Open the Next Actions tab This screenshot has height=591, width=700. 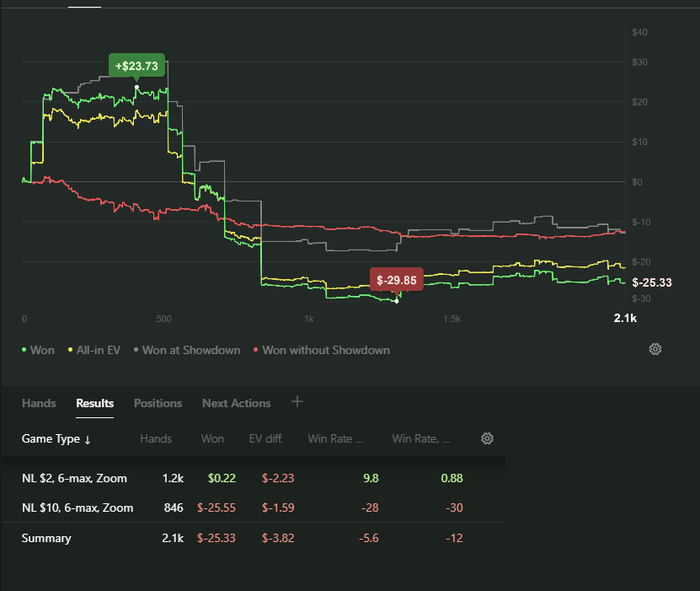click(237, 403)
